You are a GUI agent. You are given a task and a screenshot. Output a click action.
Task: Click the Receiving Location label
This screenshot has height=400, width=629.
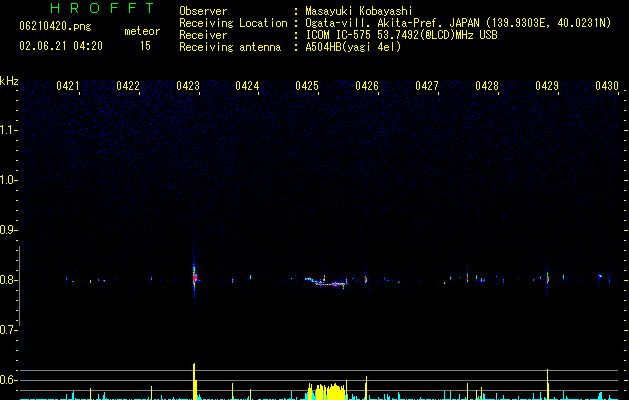(233, 23)
